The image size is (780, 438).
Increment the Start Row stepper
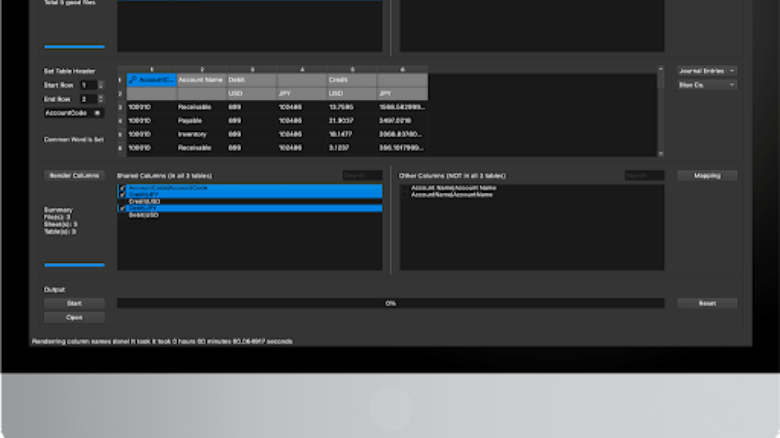pyautogui.click(x=100, y=83)
